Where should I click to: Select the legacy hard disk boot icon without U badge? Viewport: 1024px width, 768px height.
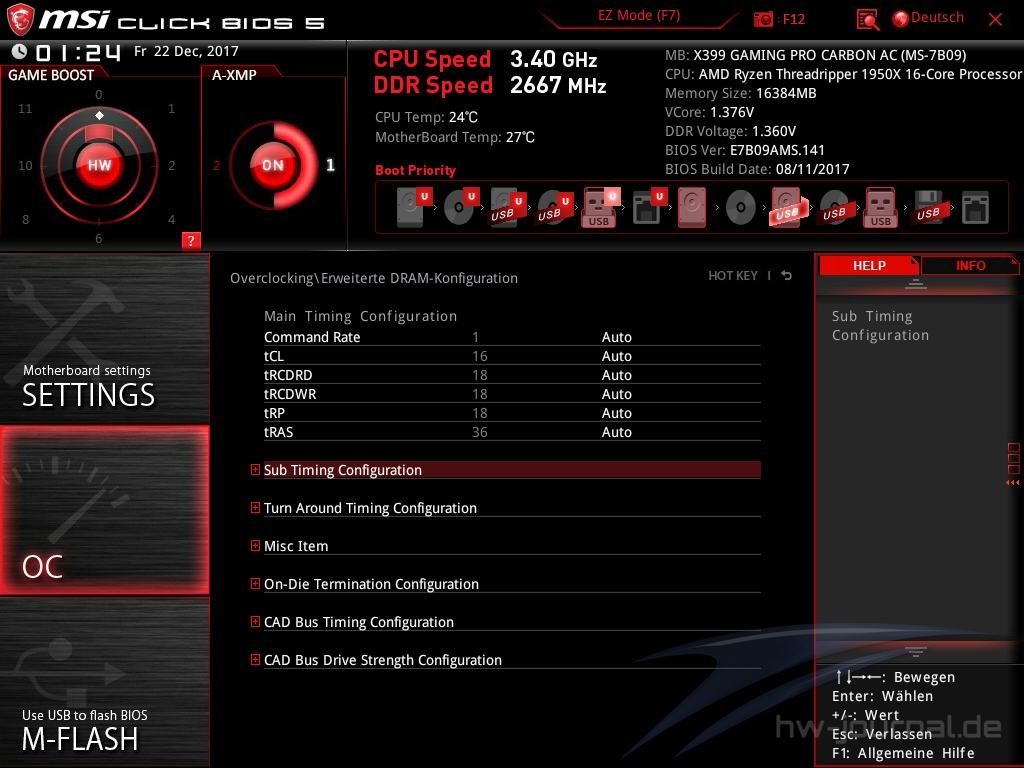coord(692,207)
